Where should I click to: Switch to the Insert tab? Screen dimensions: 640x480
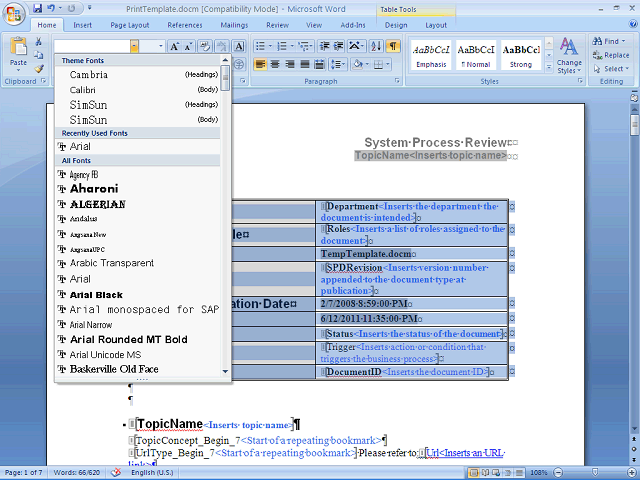point(82,25)
